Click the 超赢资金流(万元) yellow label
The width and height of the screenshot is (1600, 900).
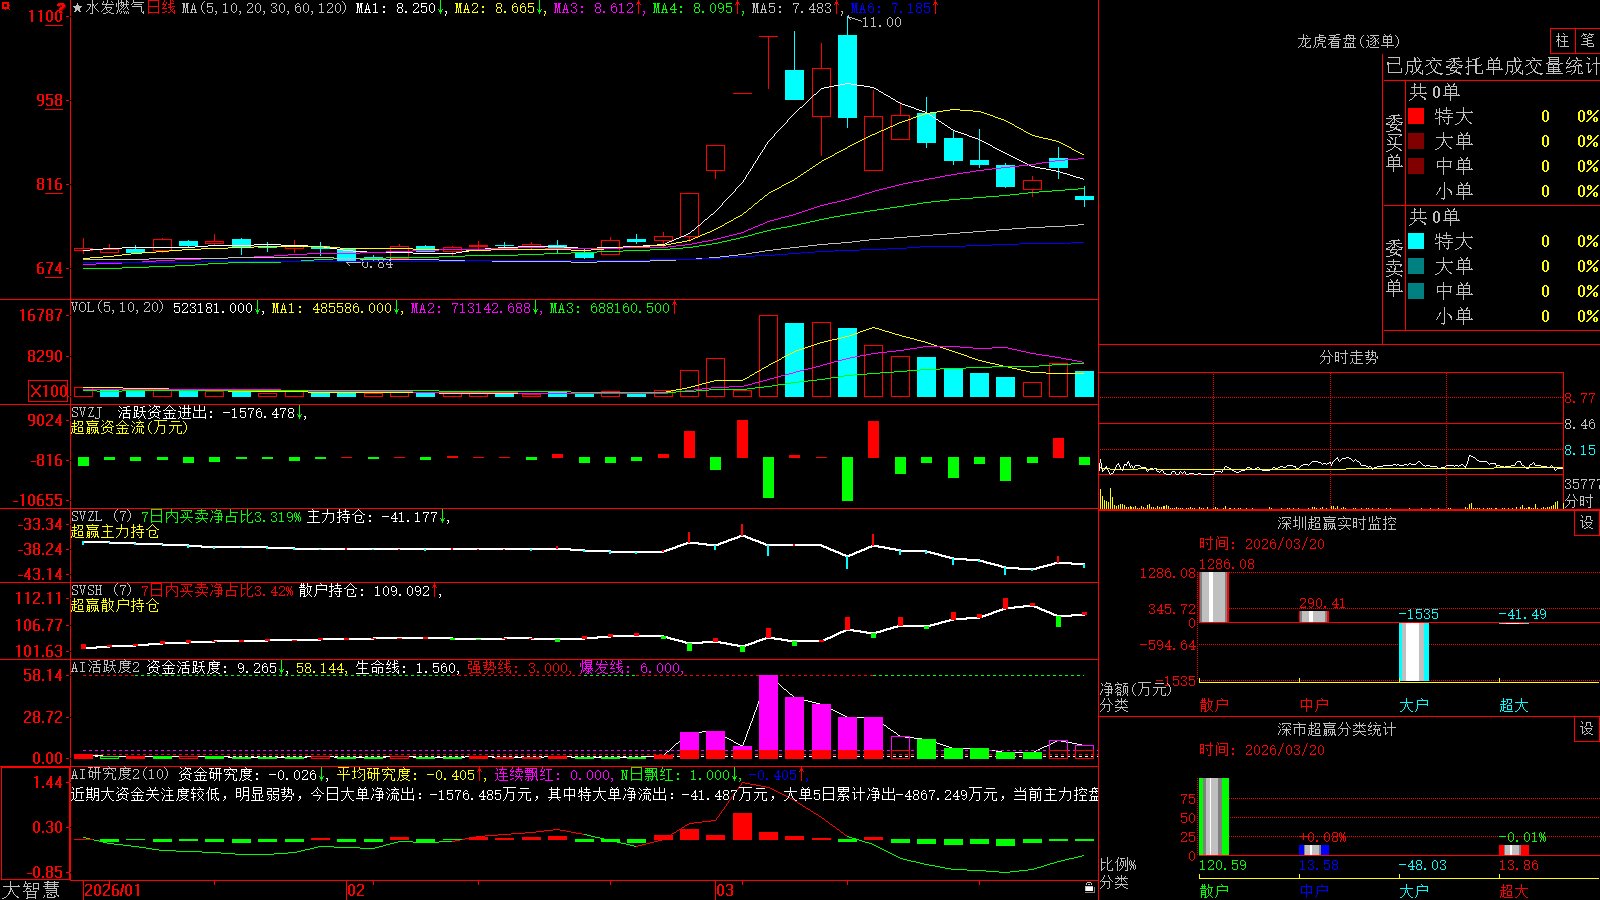click(129, 427)
